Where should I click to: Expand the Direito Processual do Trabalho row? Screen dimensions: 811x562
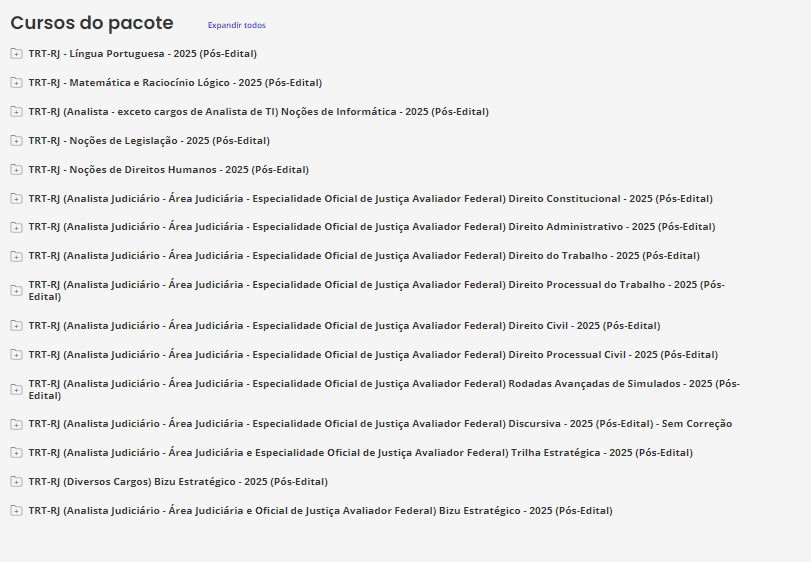(16, 290)
